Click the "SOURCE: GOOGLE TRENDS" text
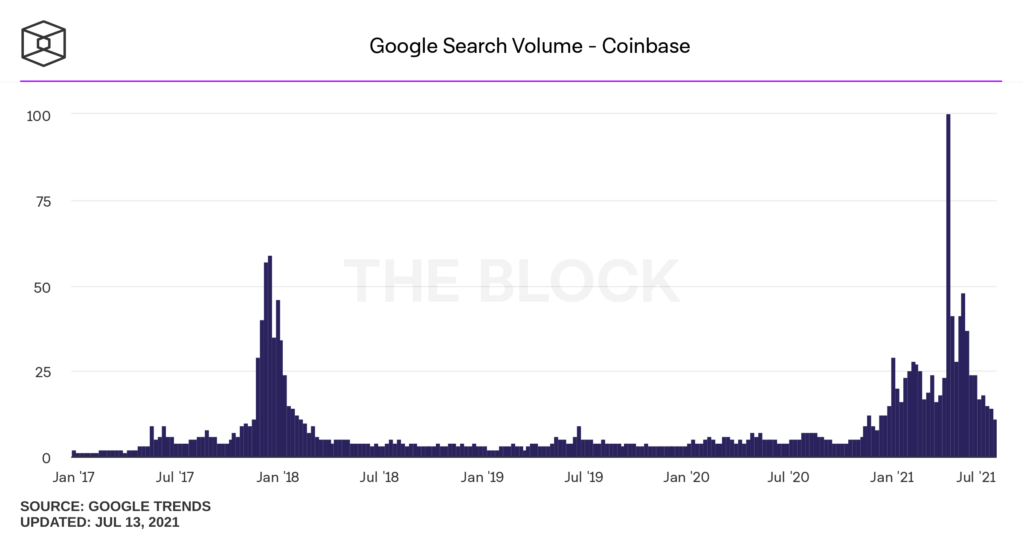Screen dimensions: 1024x537 (x=115, y=507)
